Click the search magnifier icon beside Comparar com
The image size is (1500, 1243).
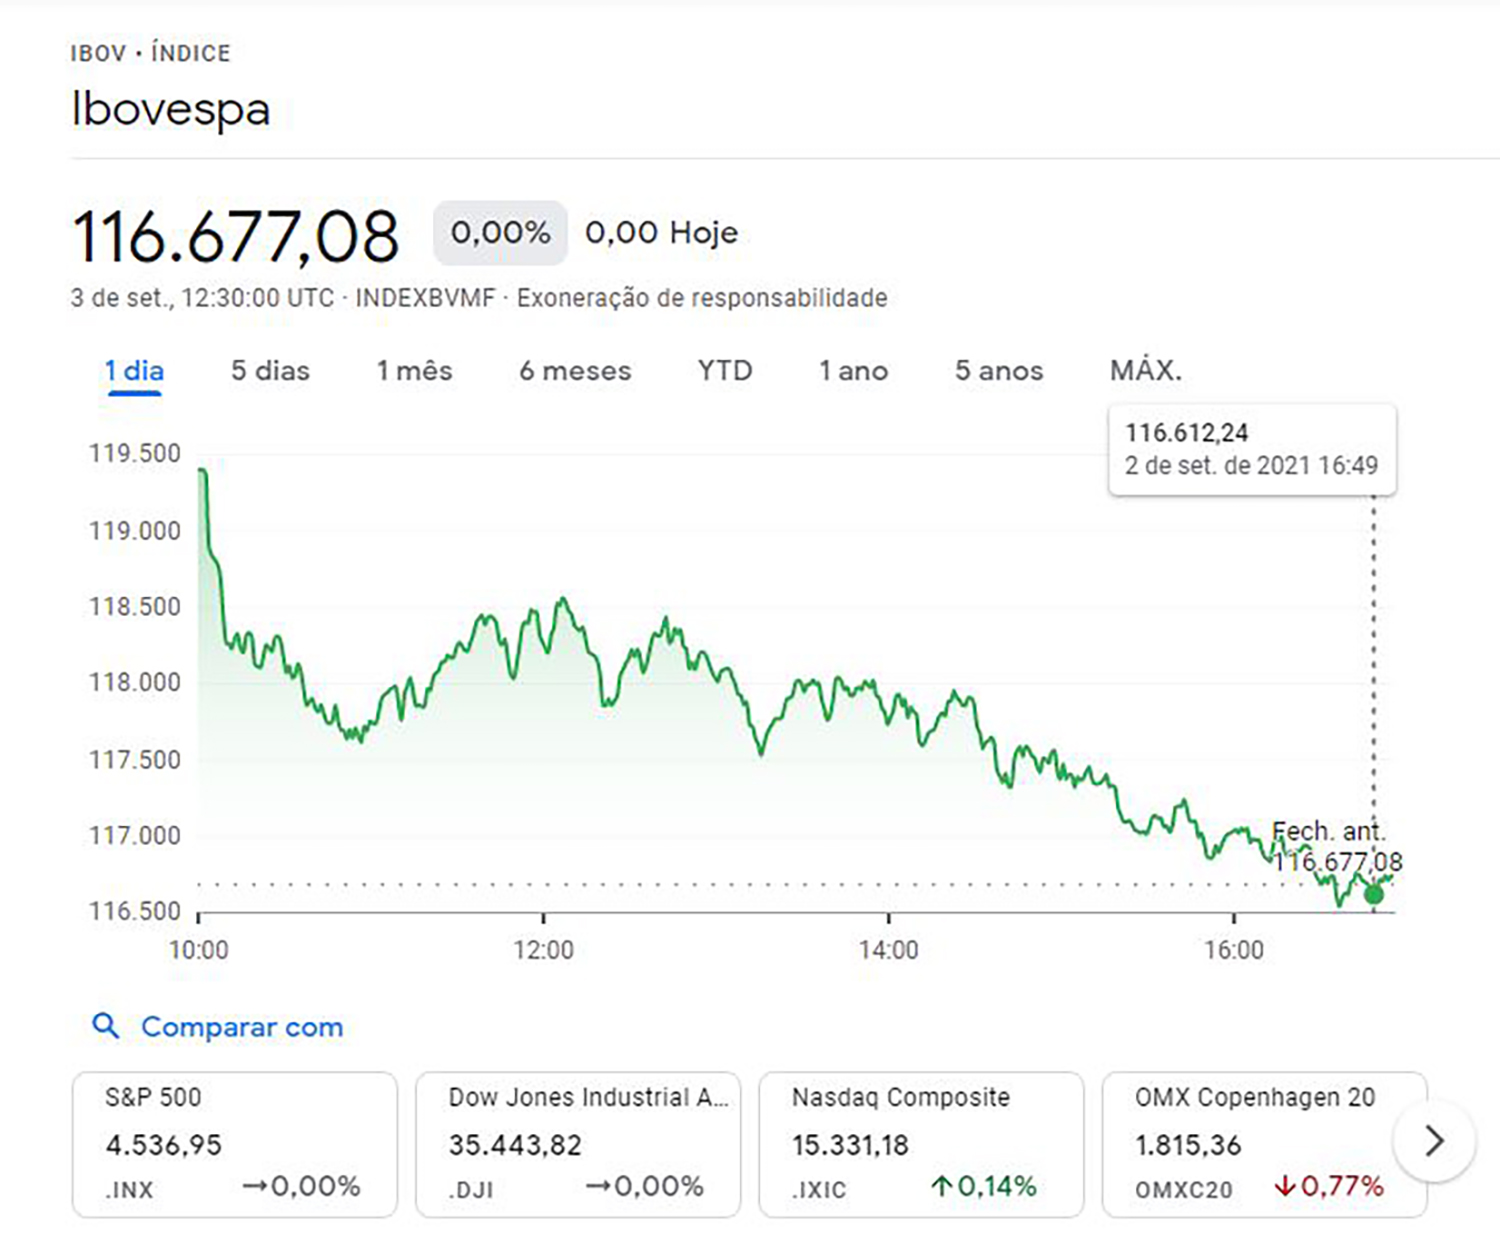(x=105, y=1026)
